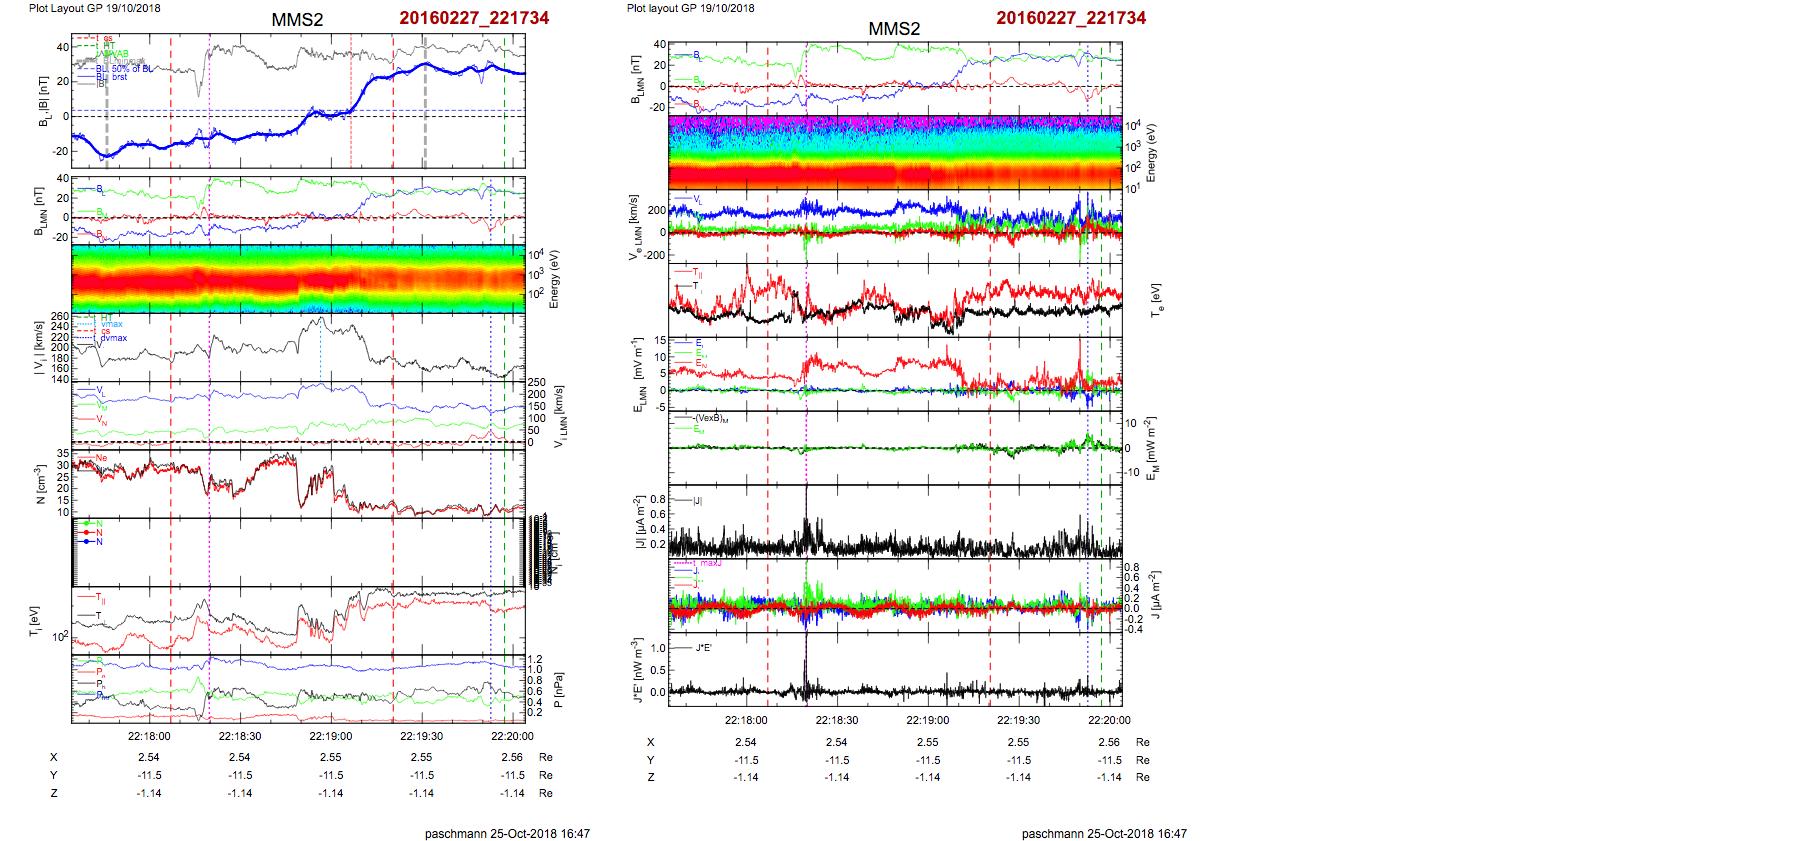Click the left plot's ion energy spectrogram

pos(298,278)
